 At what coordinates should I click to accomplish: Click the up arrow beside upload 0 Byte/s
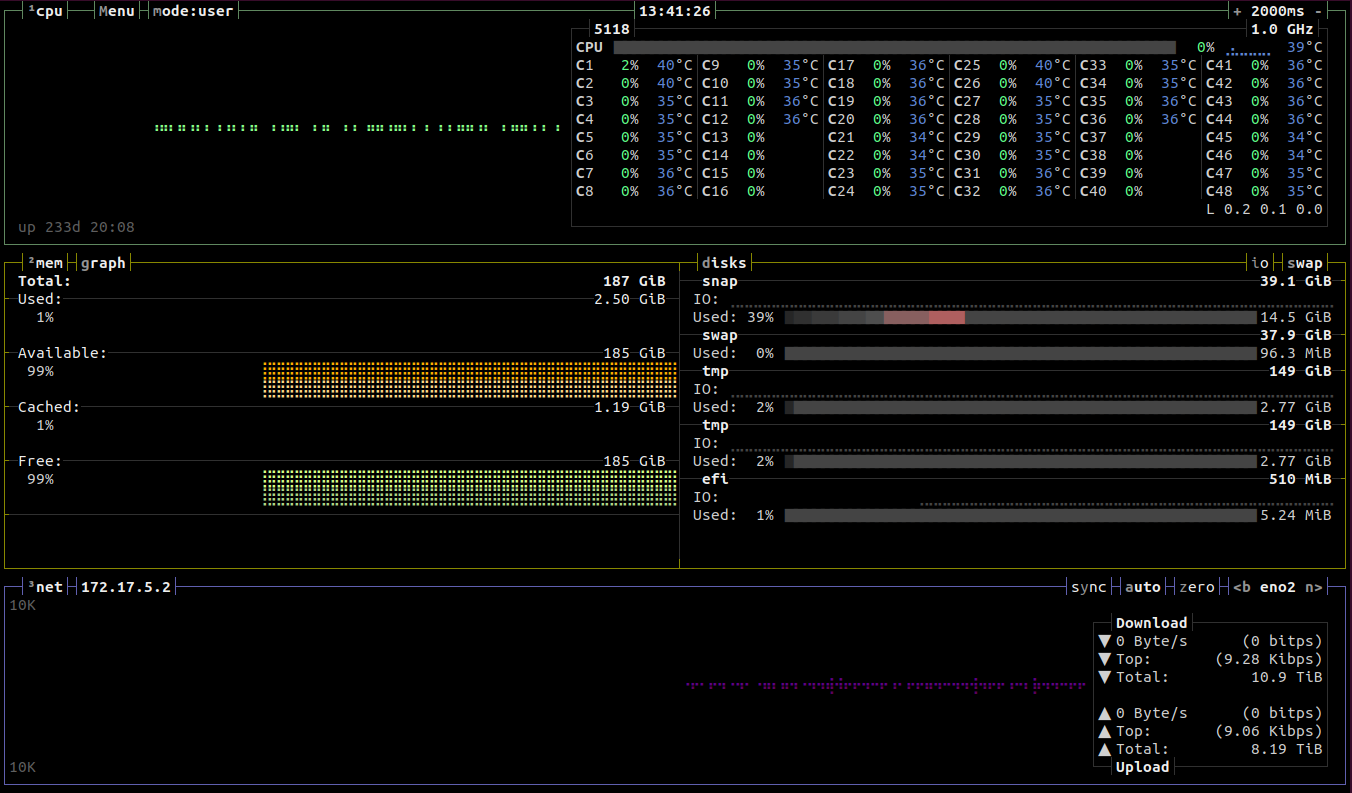1104,713
